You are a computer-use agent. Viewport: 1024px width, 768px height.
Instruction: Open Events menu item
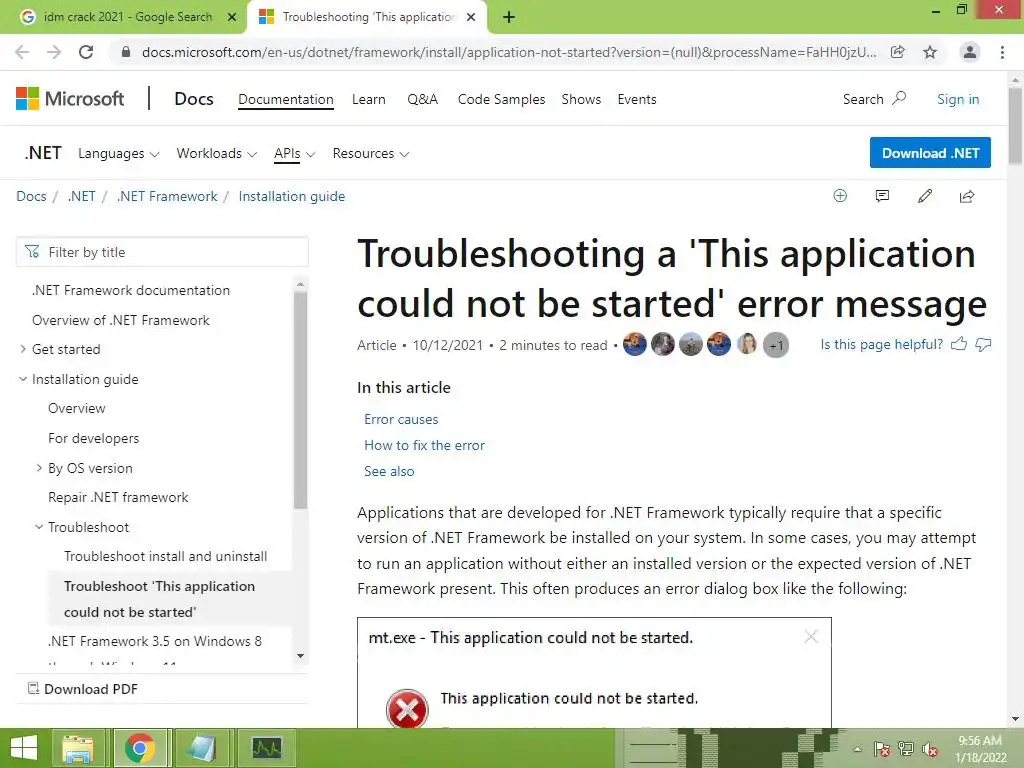637,99
